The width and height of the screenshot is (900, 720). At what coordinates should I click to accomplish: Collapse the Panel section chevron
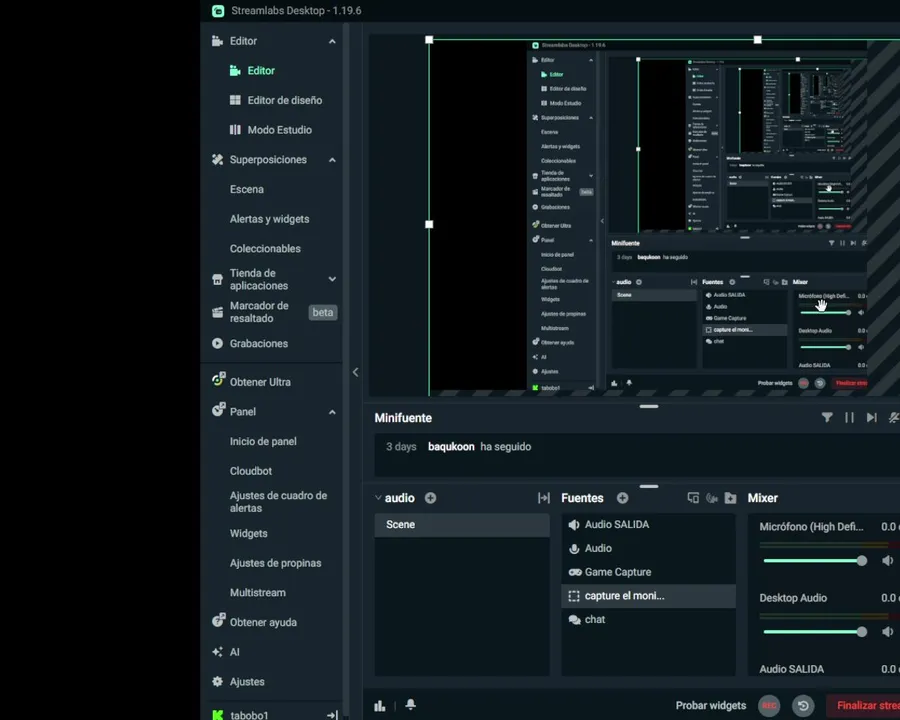coord(332,412)
